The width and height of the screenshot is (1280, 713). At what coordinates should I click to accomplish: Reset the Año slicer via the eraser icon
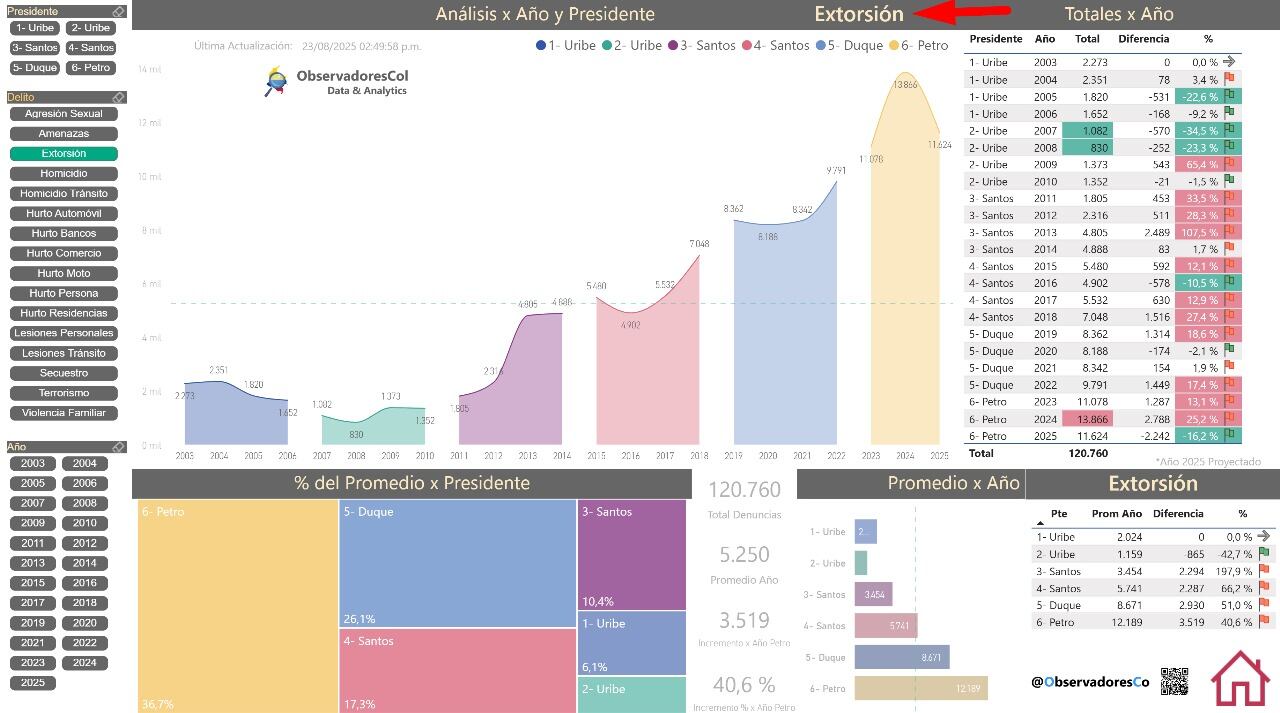coord(118,447)
